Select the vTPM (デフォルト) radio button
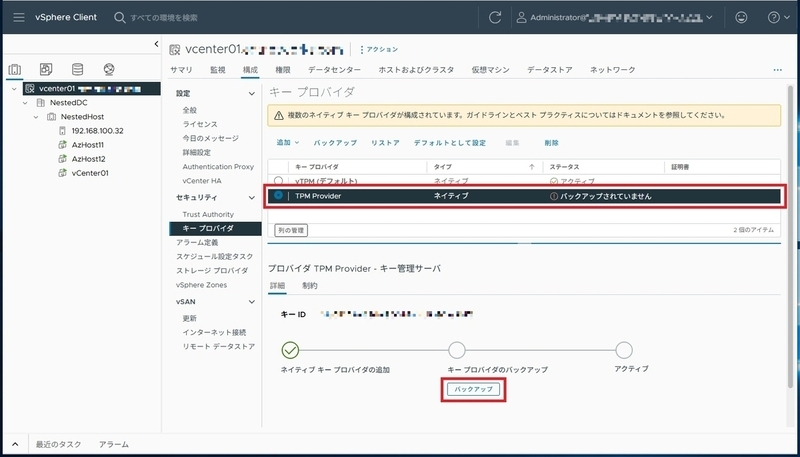 (279, 181)
